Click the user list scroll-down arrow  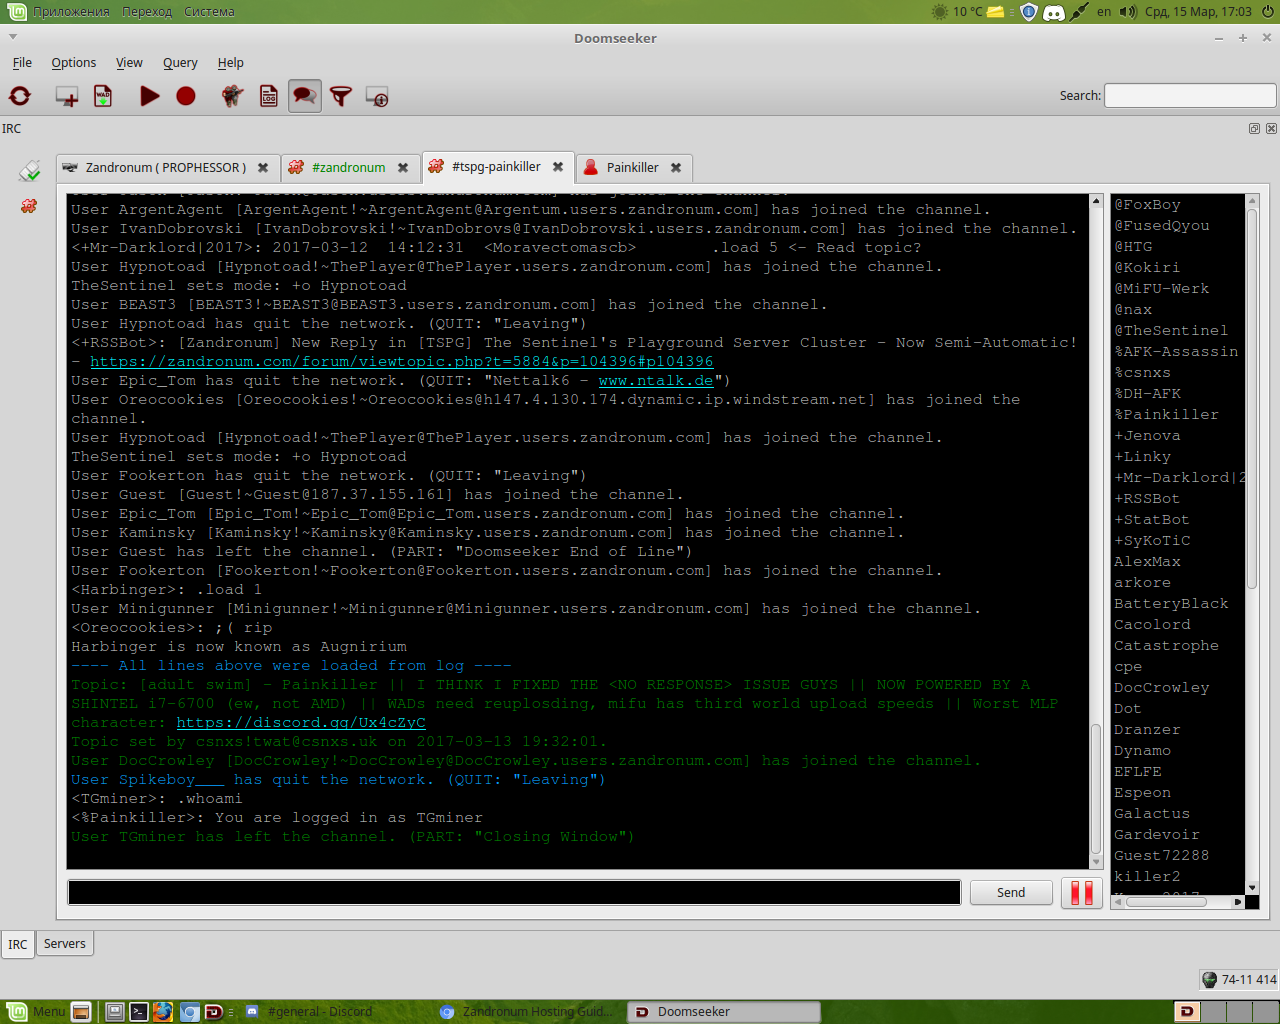1251,888
